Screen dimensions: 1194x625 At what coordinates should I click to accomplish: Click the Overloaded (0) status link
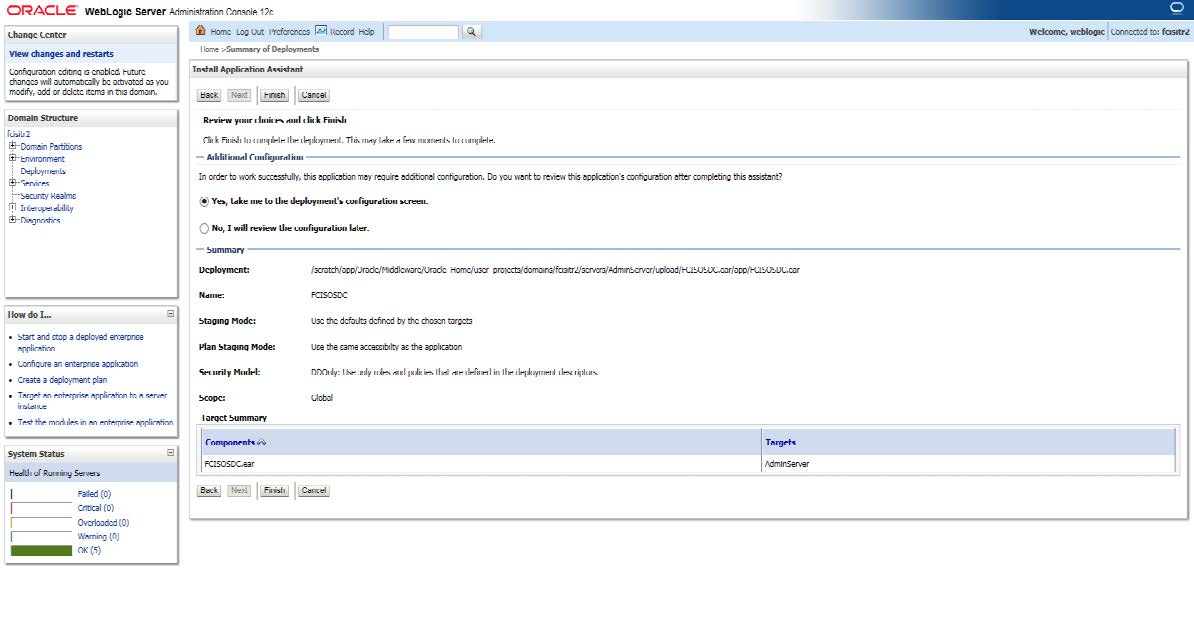tap(104, 523)
